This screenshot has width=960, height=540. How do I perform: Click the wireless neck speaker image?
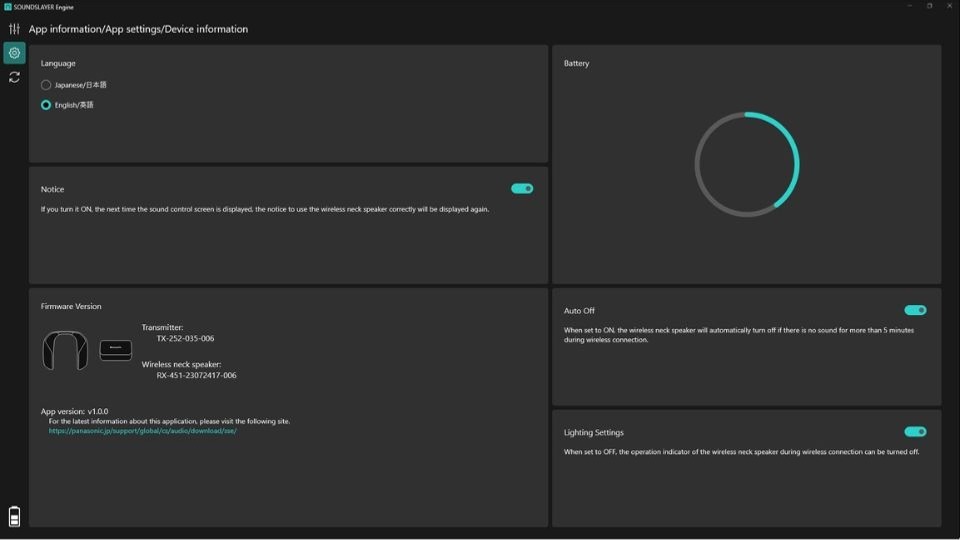click(x=65, y=350)
